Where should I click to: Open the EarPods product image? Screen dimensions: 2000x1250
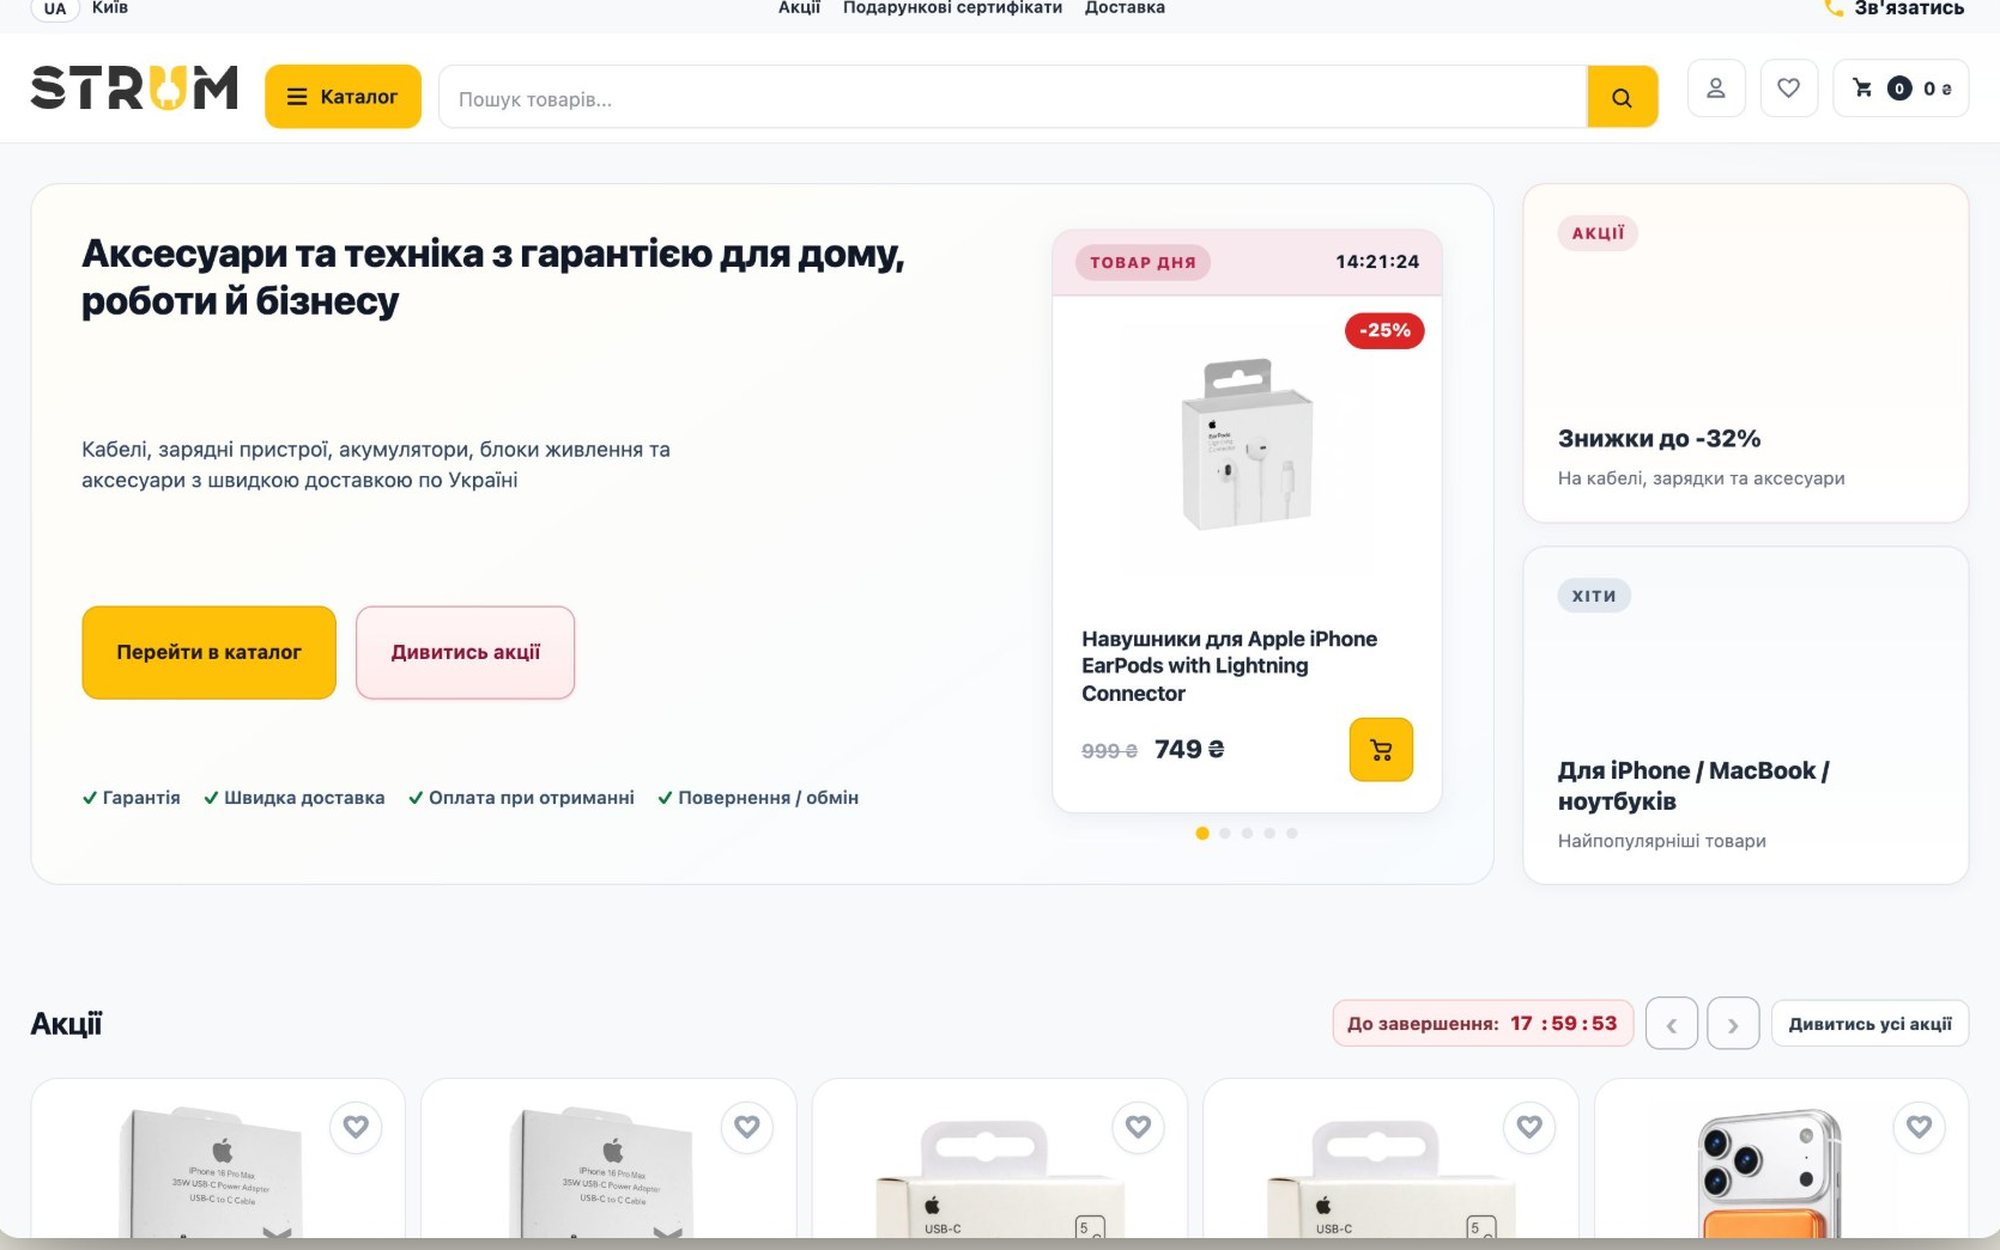(1247, 445)
